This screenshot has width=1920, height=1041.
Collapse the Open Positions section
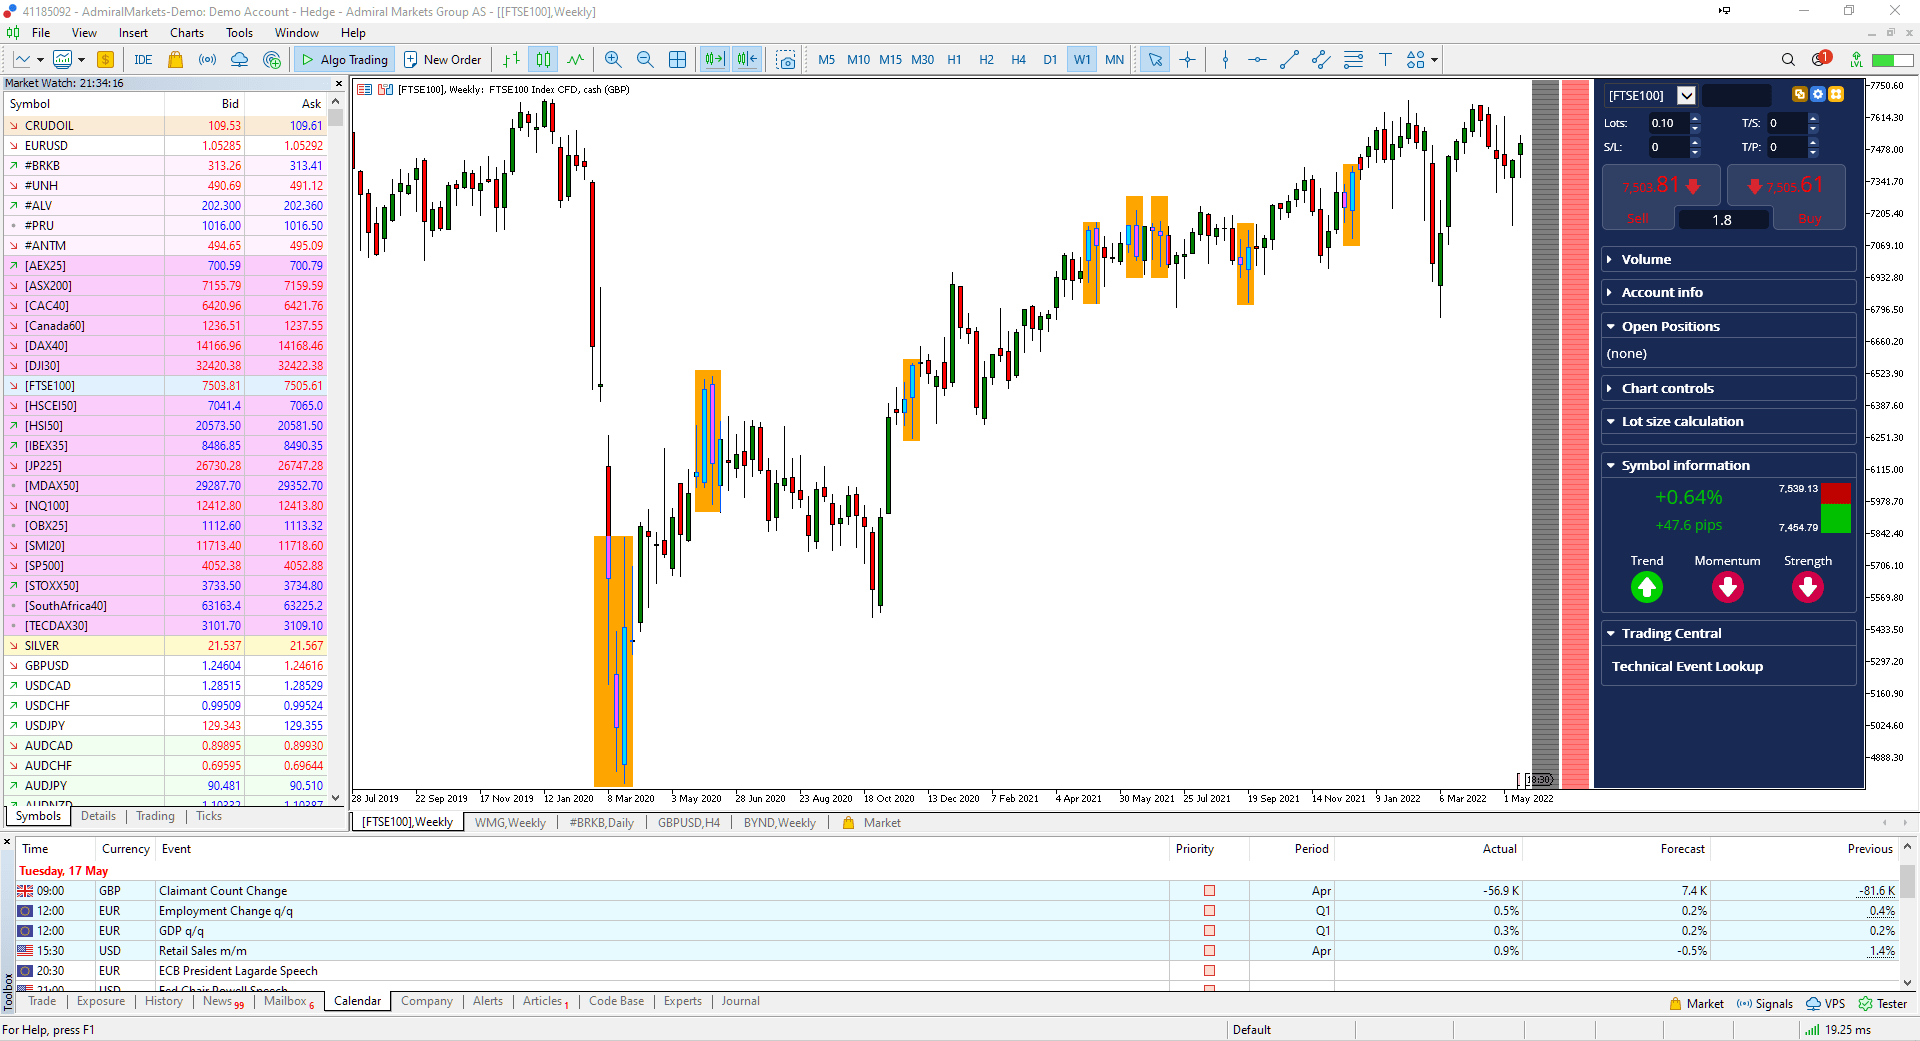pyautogui.click(x=1728, y=327)
